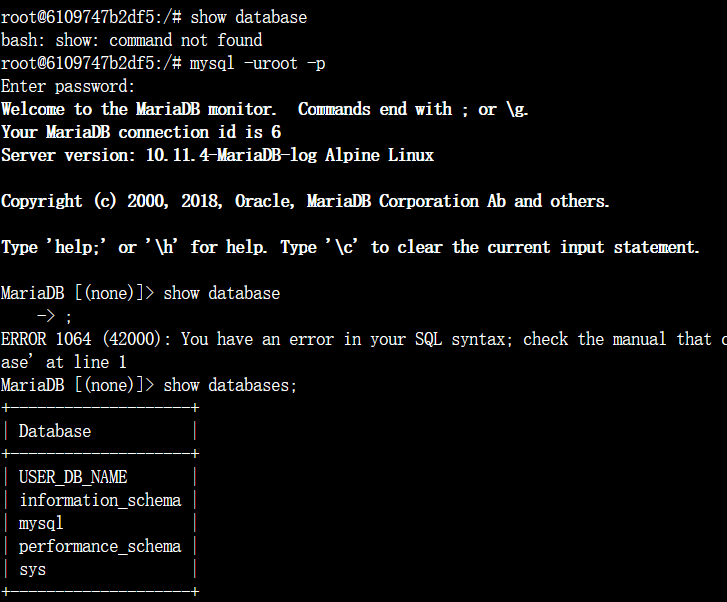Image resolution: width=727 pixels, height=602 pixels.
Task: Click 'show database' after the MariaDB prompt
Action: (221, 293)
